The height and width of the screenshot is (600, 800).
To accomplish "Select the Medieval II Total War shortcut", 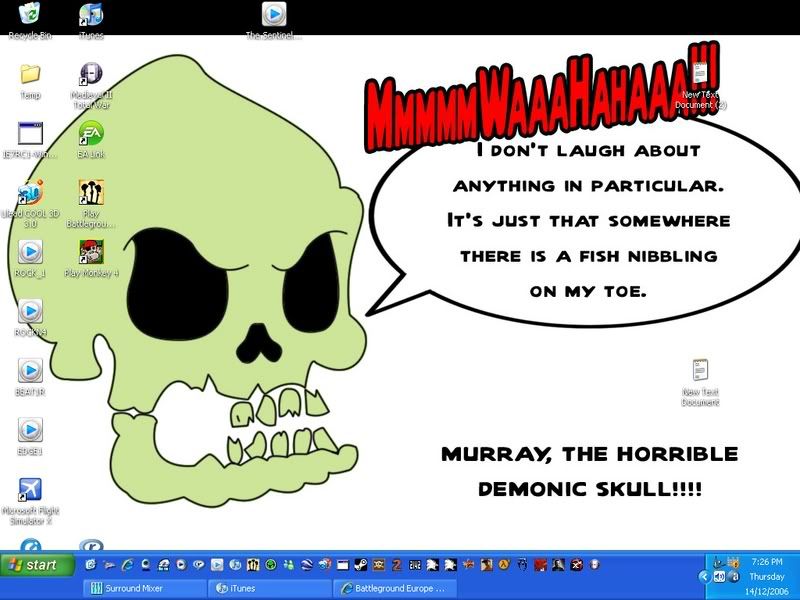I will pyautogui.click(x=91, y=86).
